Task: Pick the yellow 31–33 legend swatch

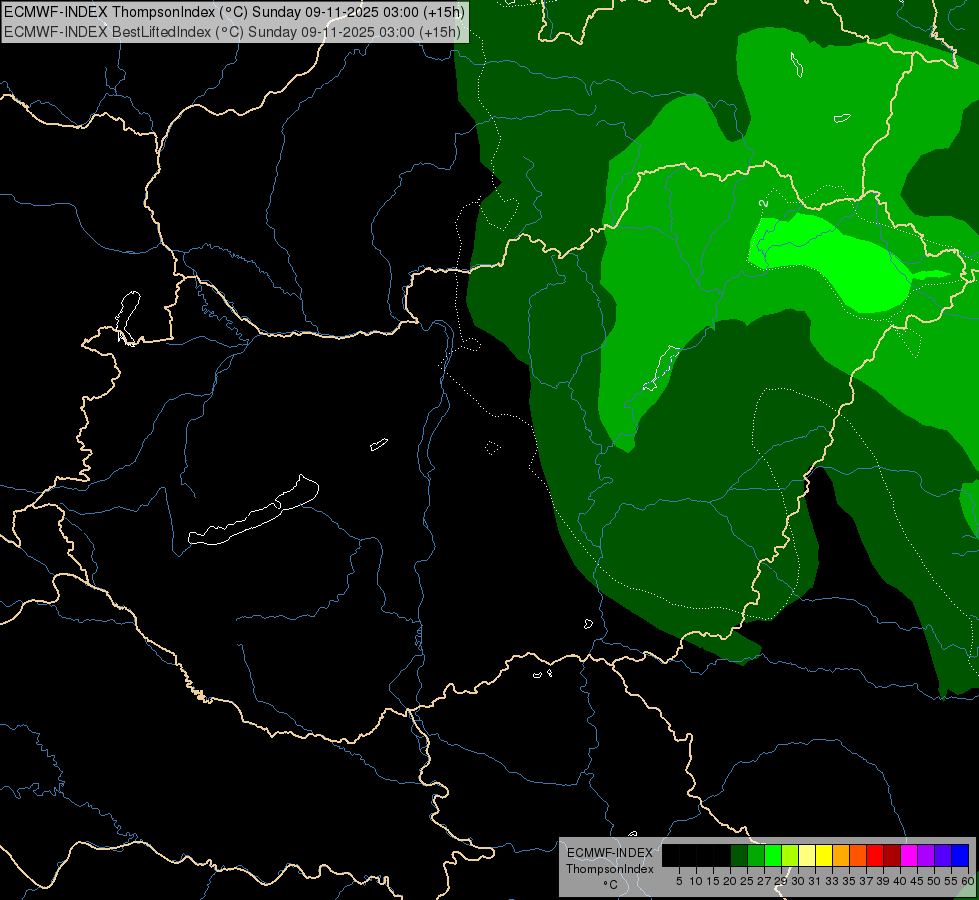Action: (x=824, y=855)
